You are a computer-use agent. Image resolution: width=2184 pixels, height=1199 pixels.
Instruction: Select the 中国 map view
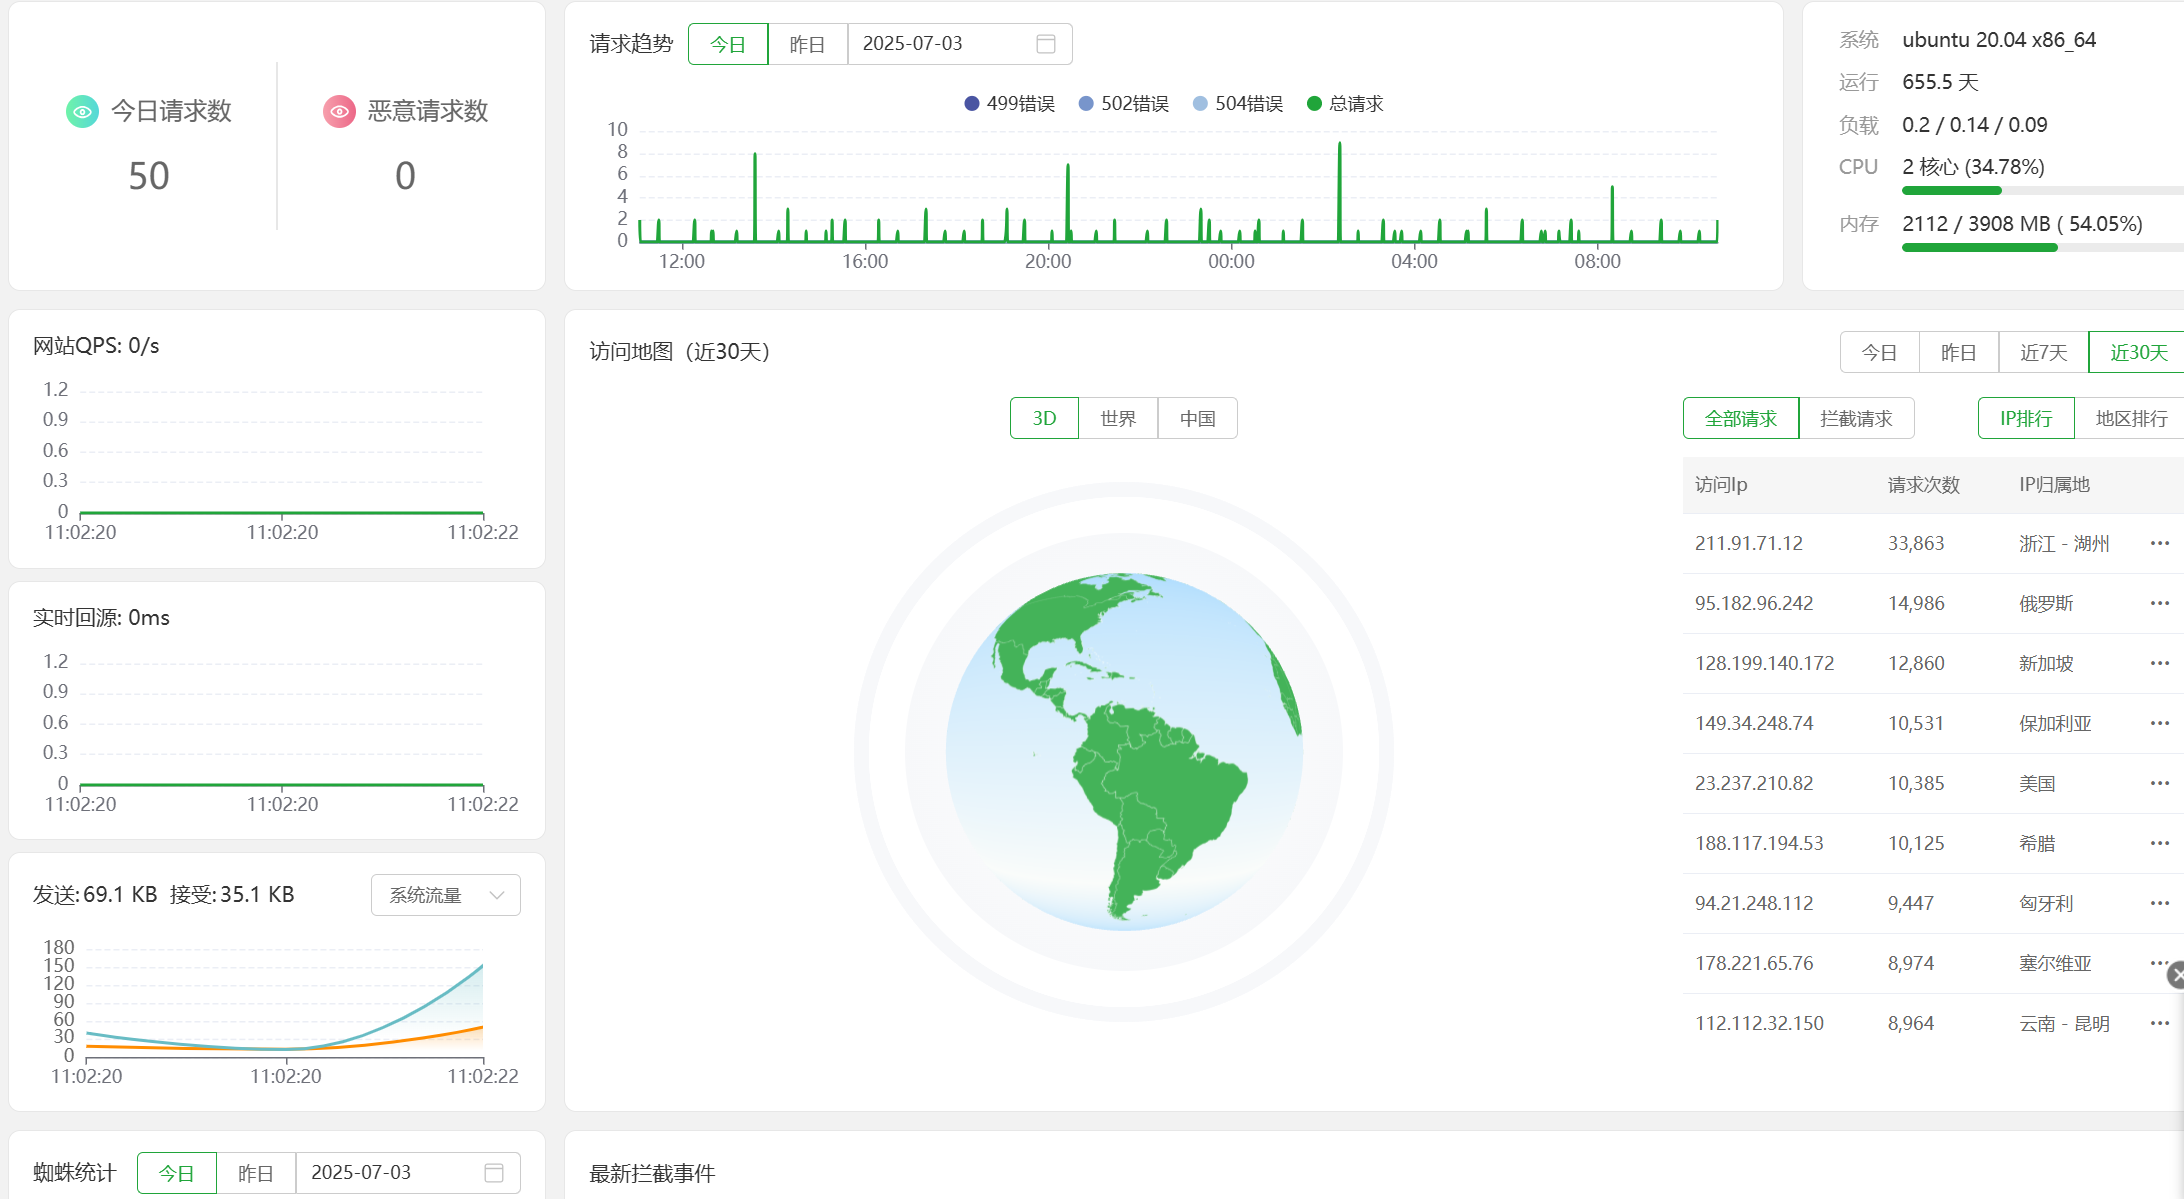point(1197,418)
